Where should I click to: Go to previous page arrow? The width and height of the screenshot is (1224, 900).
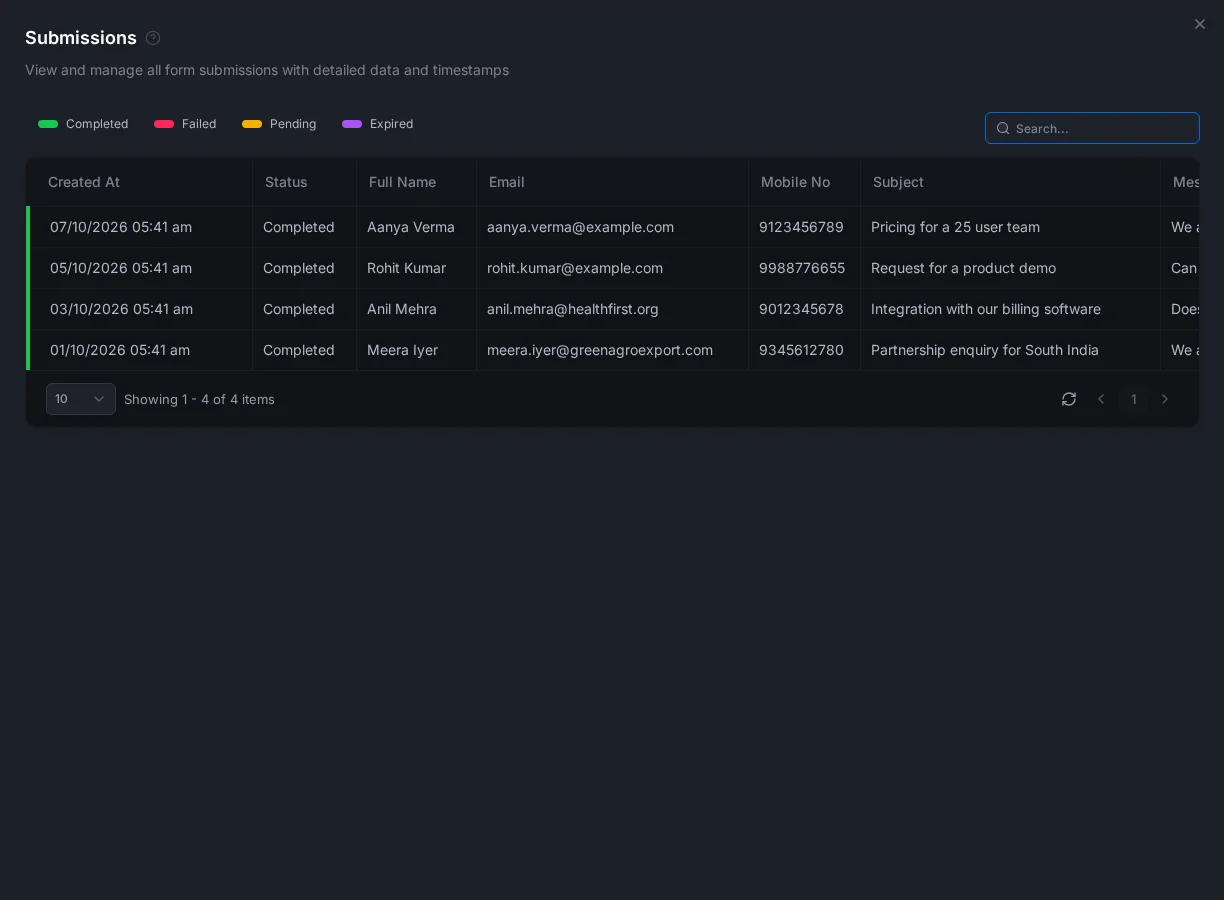pyautogui.click(x=1101, y=399)
